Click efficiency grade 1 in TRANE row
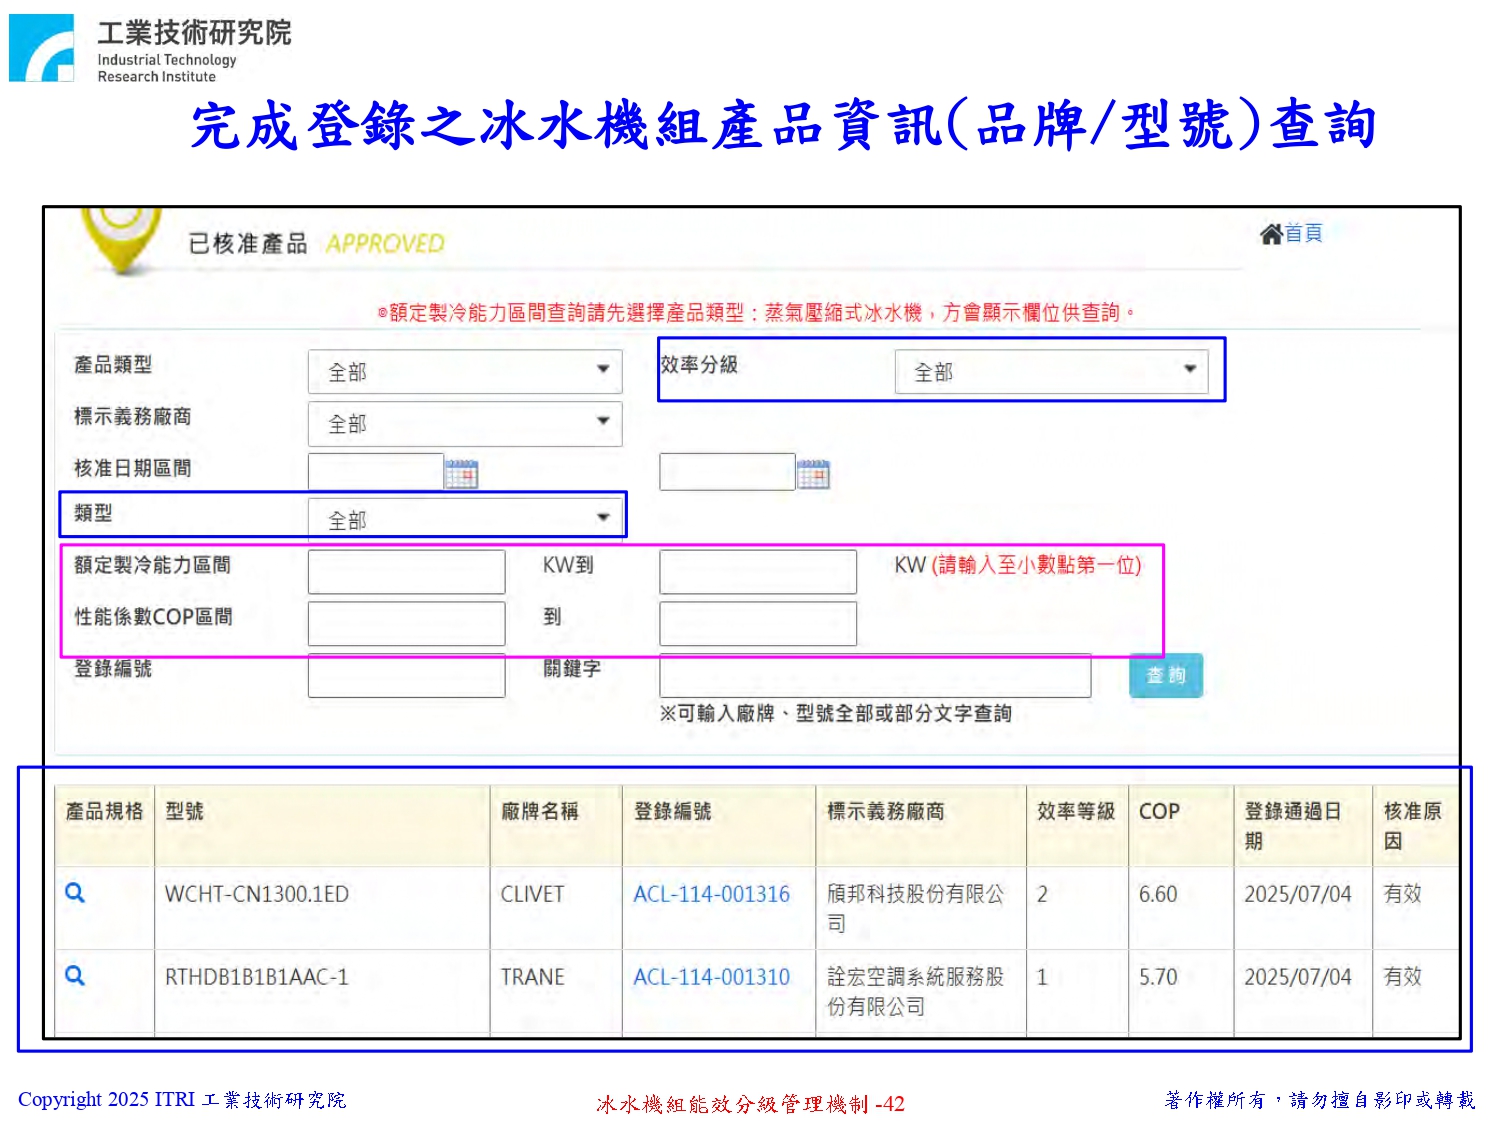 [1042, 977]
